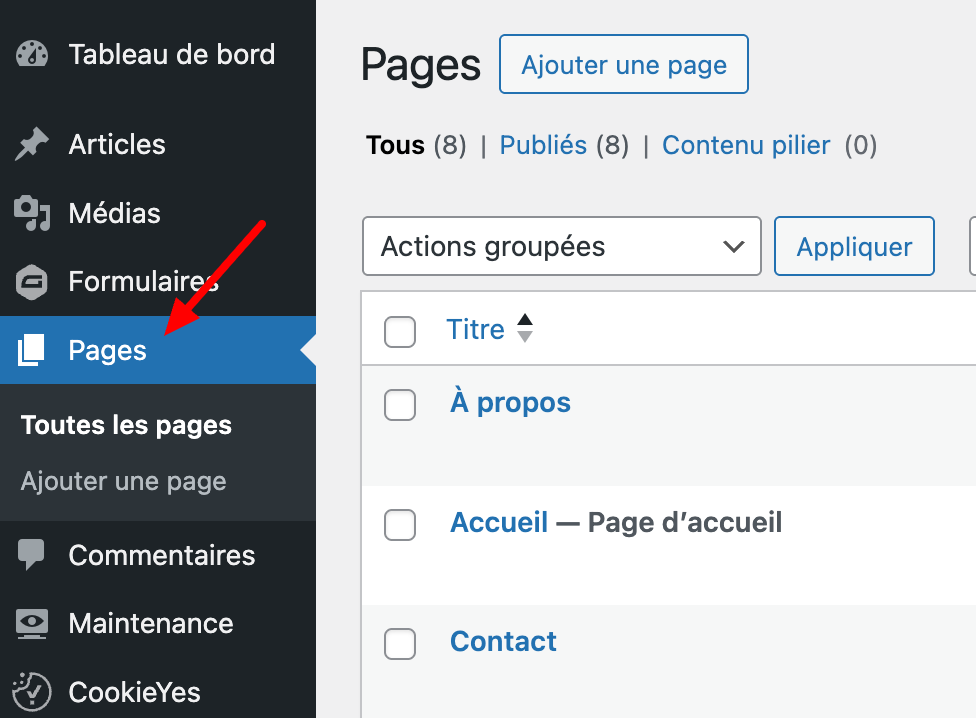Open Commentaires via the speech bubble icon

30,555
